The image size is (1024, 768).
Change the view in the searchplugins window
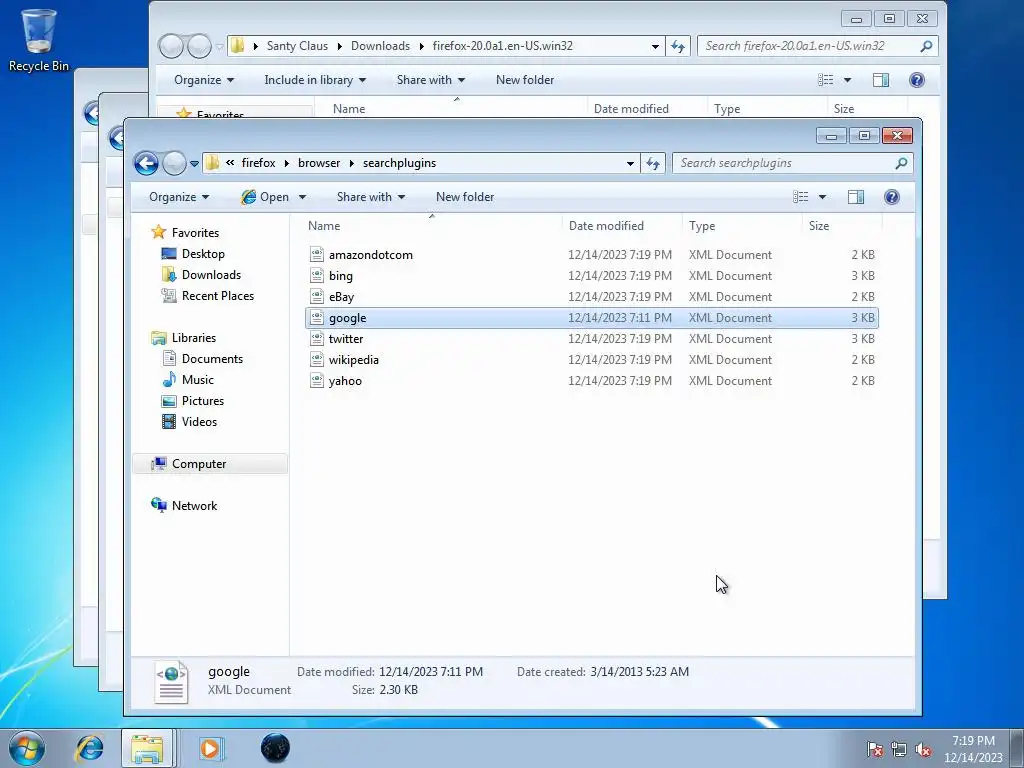coord(801,197)
